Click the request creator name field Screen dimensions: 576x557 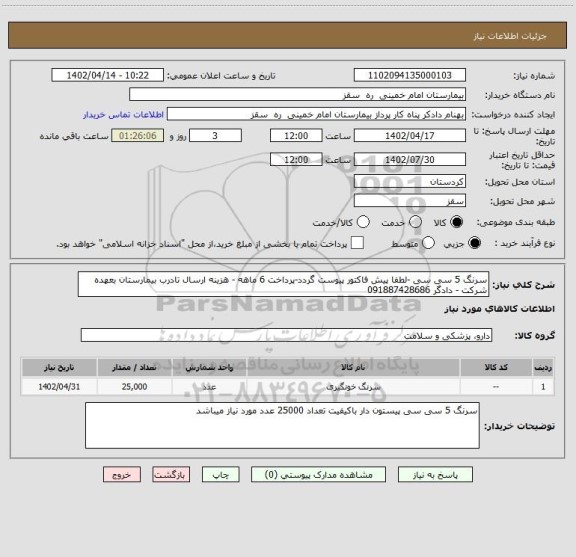pos(316,115)
